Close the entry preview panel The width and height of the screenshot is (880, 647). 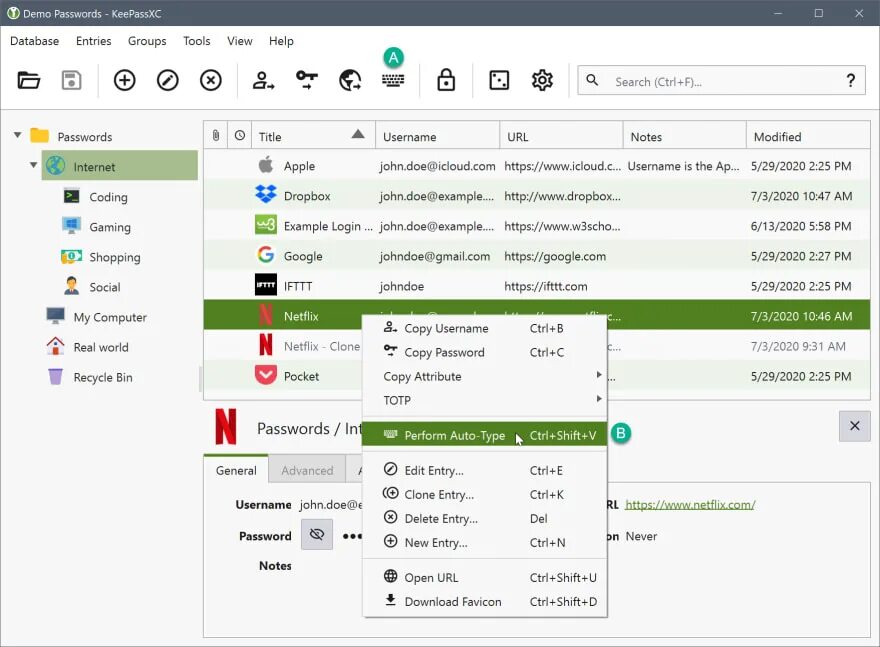coord(854,426)
